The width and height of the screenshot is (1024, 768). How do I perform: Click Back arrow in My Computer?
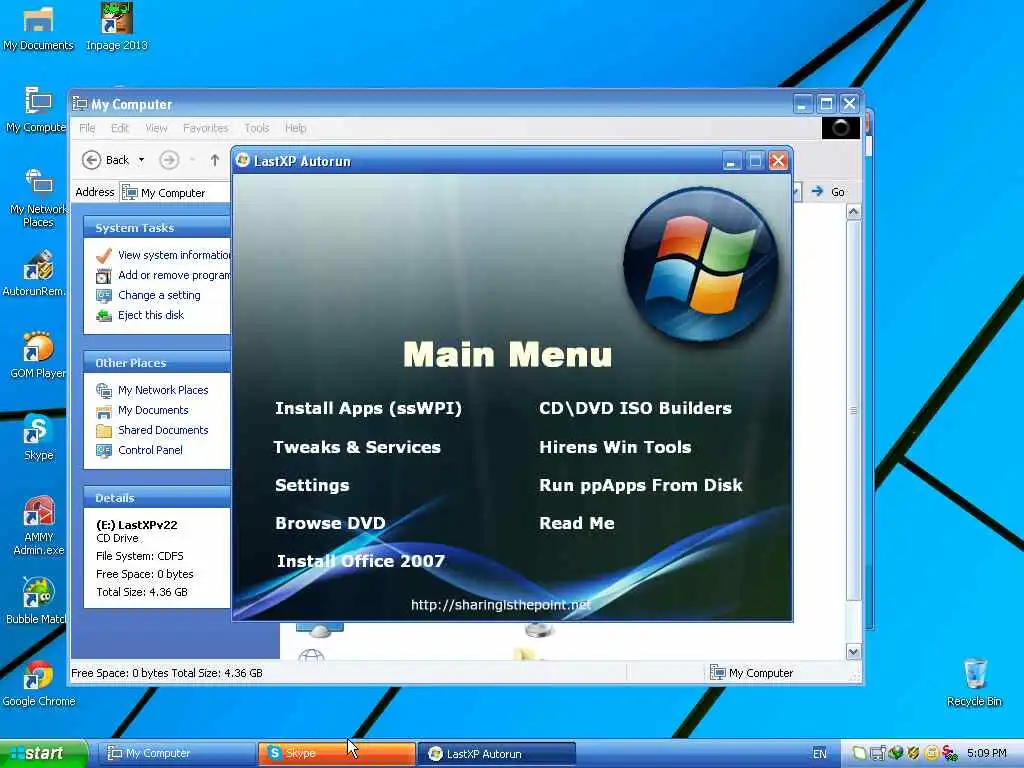(x=91, y=160)
